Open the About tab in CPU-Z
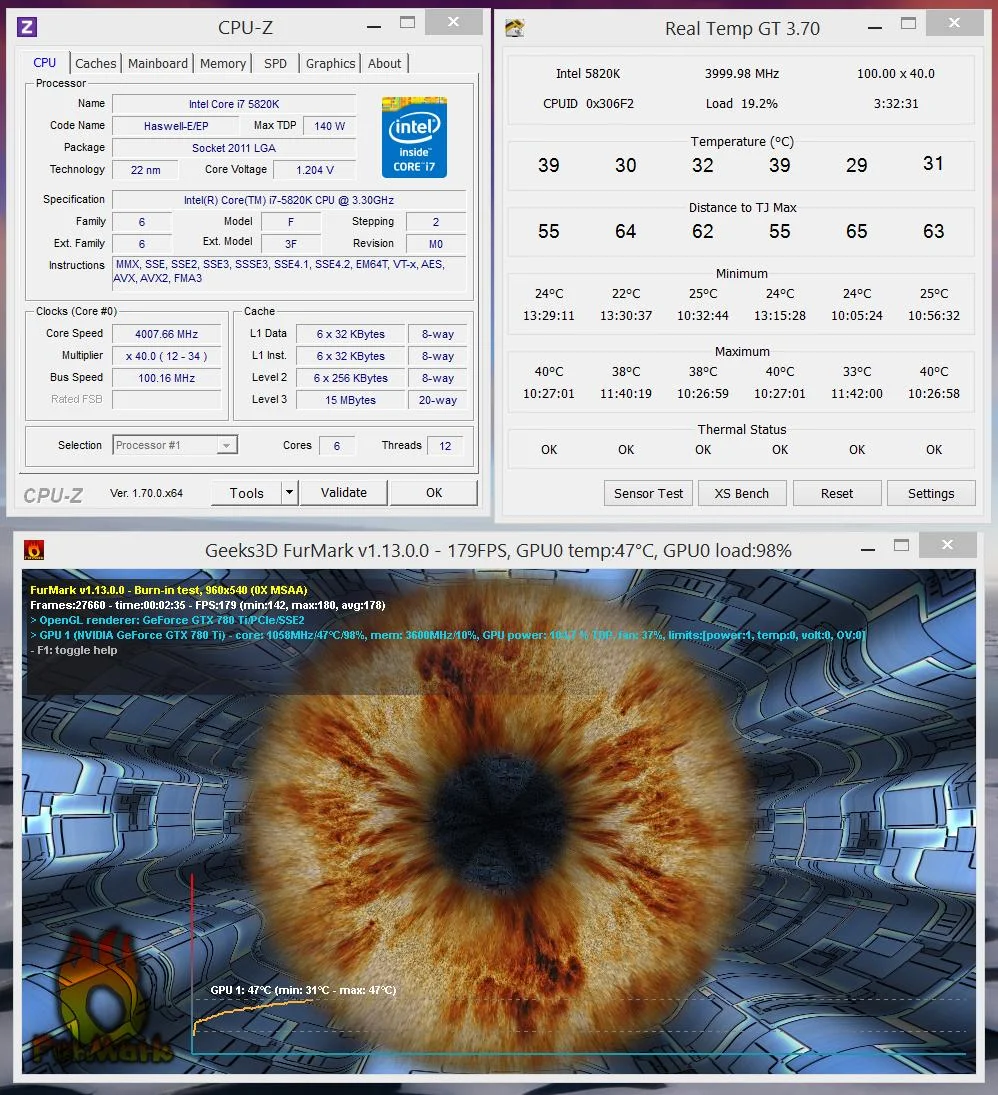998x1095 pixels. tap(384, 64)
